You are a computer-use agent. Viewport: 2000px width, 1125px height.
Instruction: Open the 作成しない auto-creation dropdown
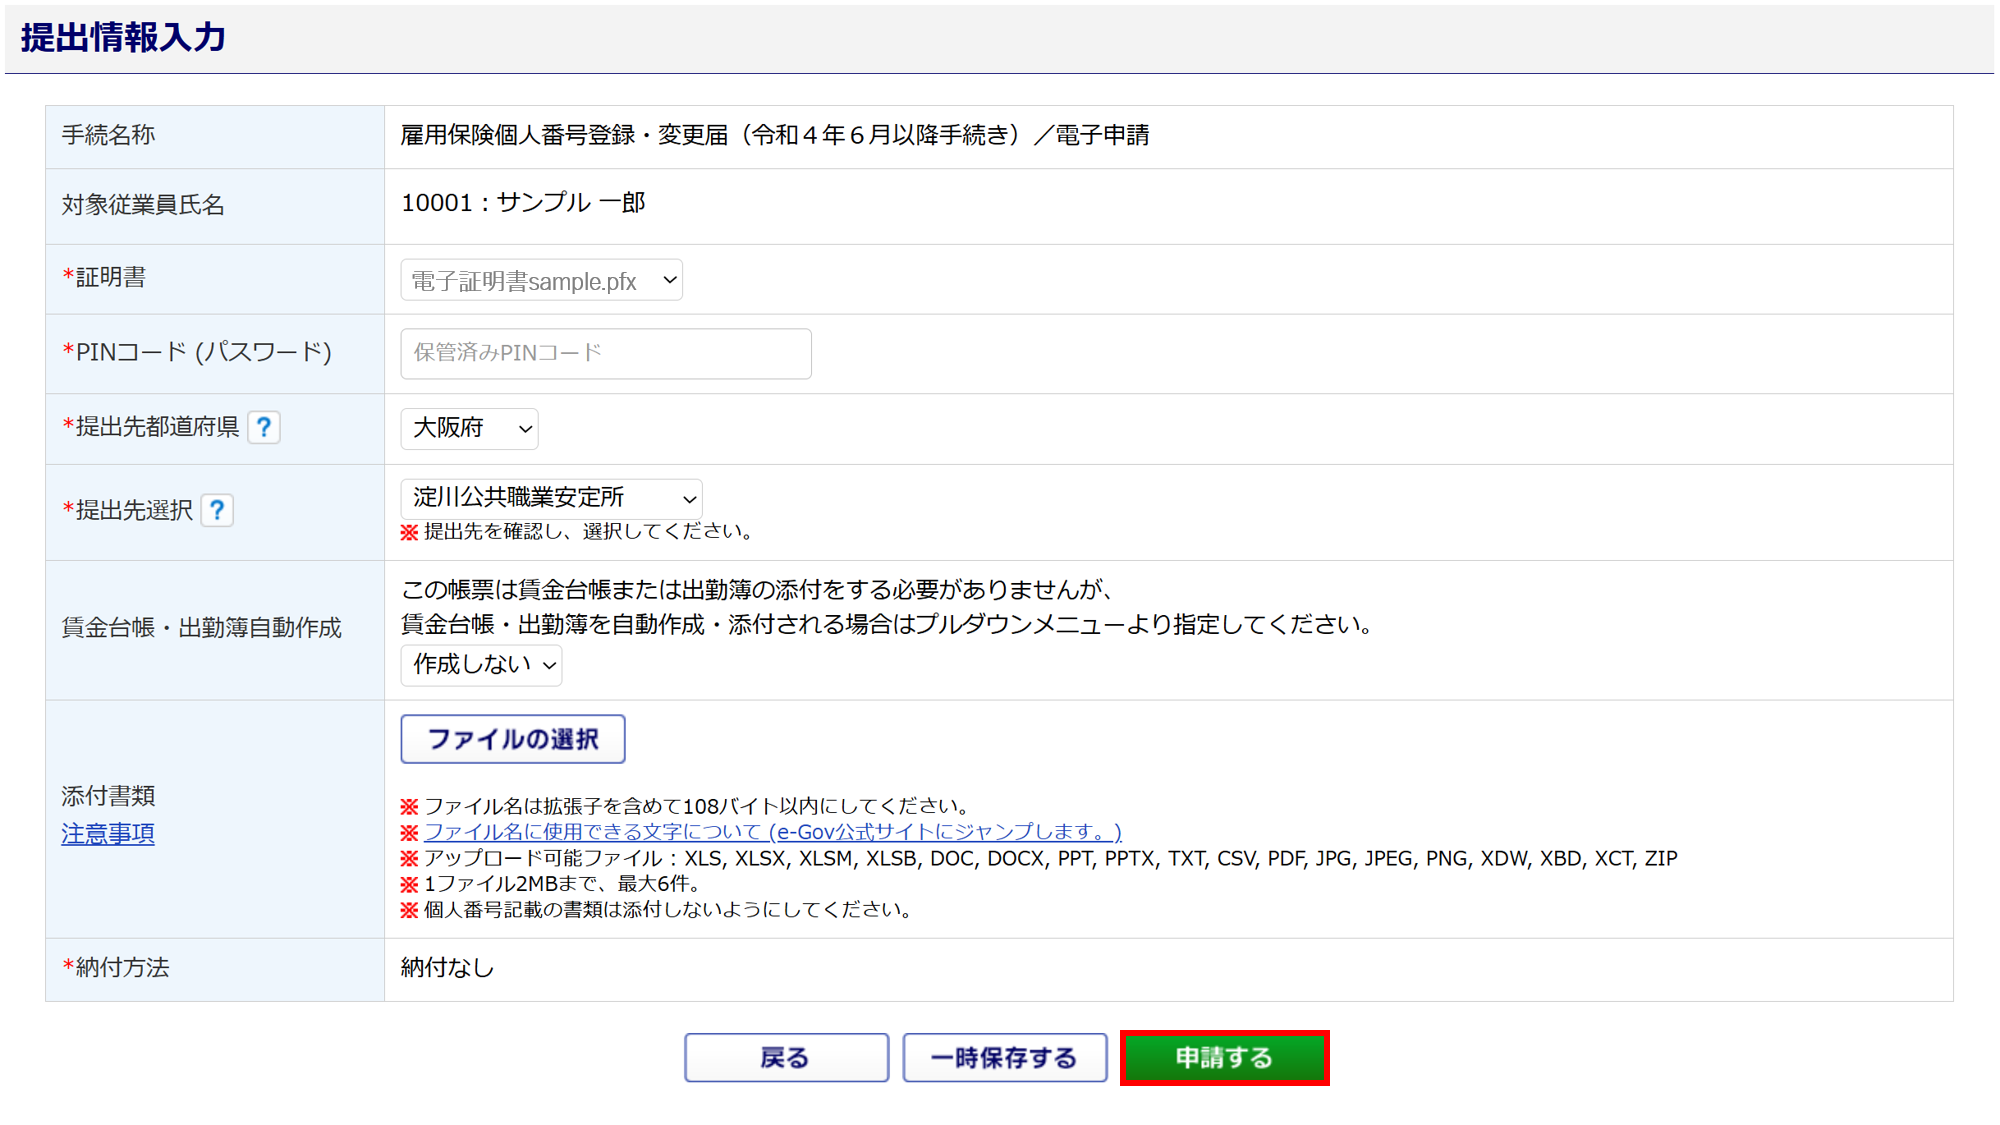pos(481,665)
